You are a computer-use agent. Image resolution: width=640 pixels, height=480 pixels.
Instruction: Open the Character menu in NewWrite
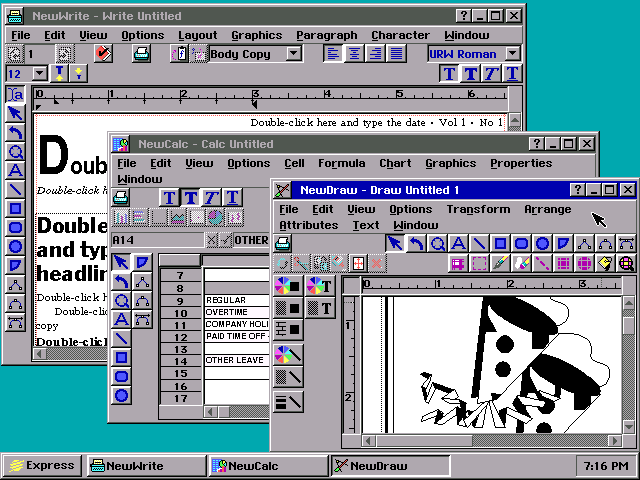point(400,36)
